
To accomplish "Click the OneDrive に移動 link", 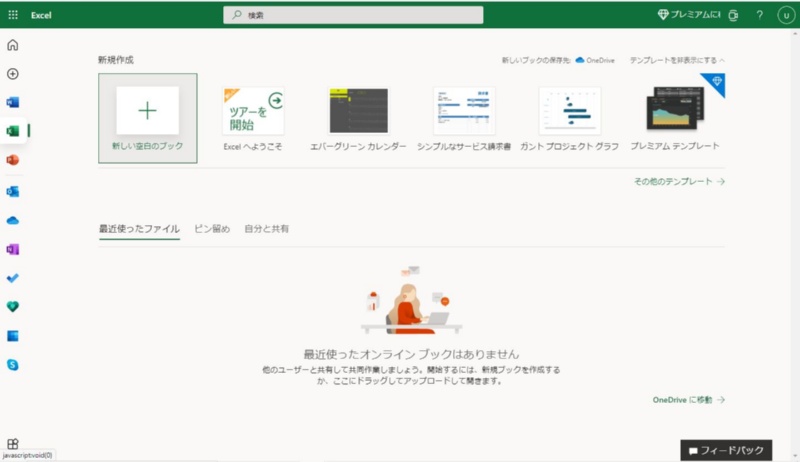I will 688,400.
